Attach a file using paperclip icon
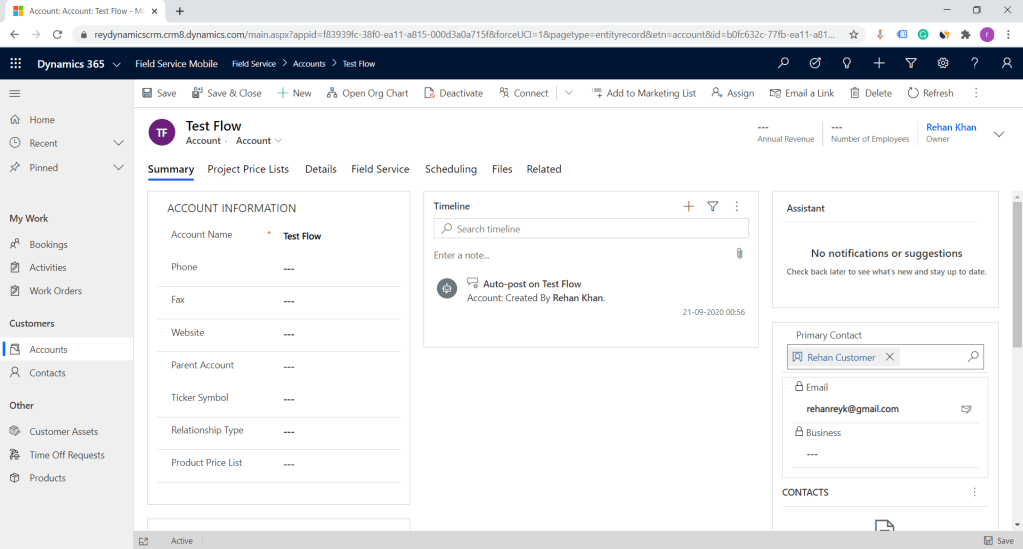This screenshot has width=1023, height=549. click(x=739, y=254)
